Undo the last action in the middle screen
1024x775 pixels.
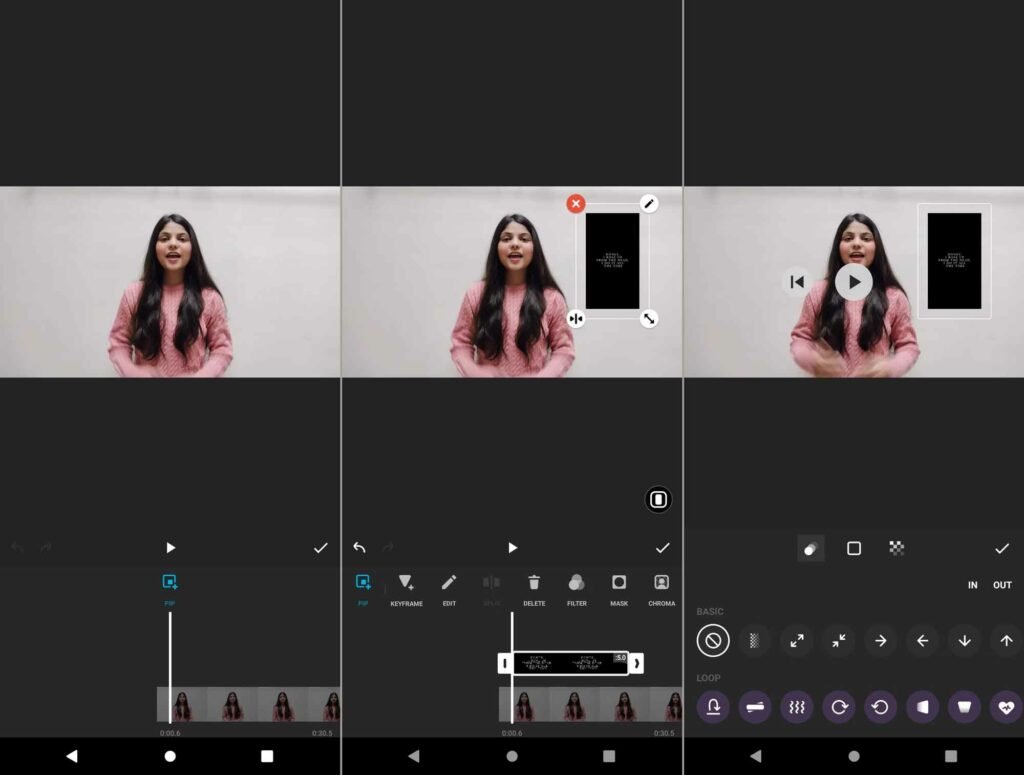coord(359,547)
